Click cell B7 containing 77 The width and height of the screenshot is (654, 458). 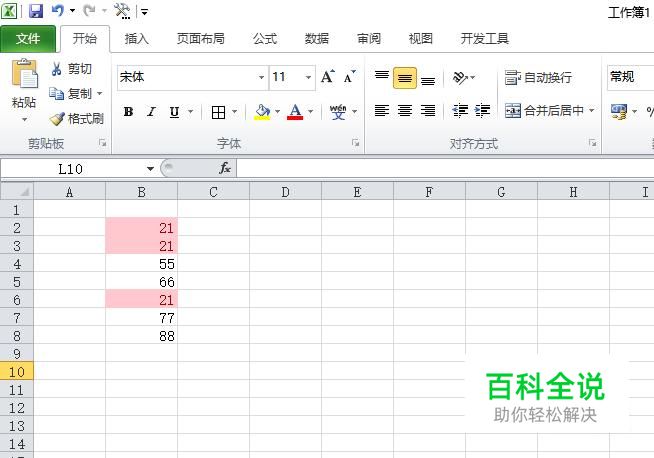141,318
